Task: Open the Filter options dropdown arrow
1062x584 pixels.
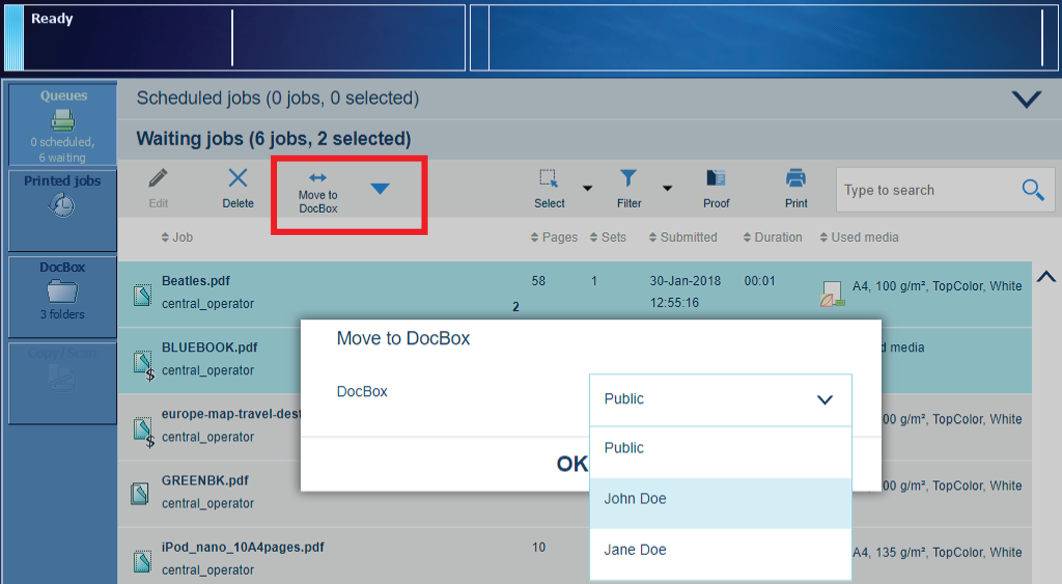Action: point(667,189)
